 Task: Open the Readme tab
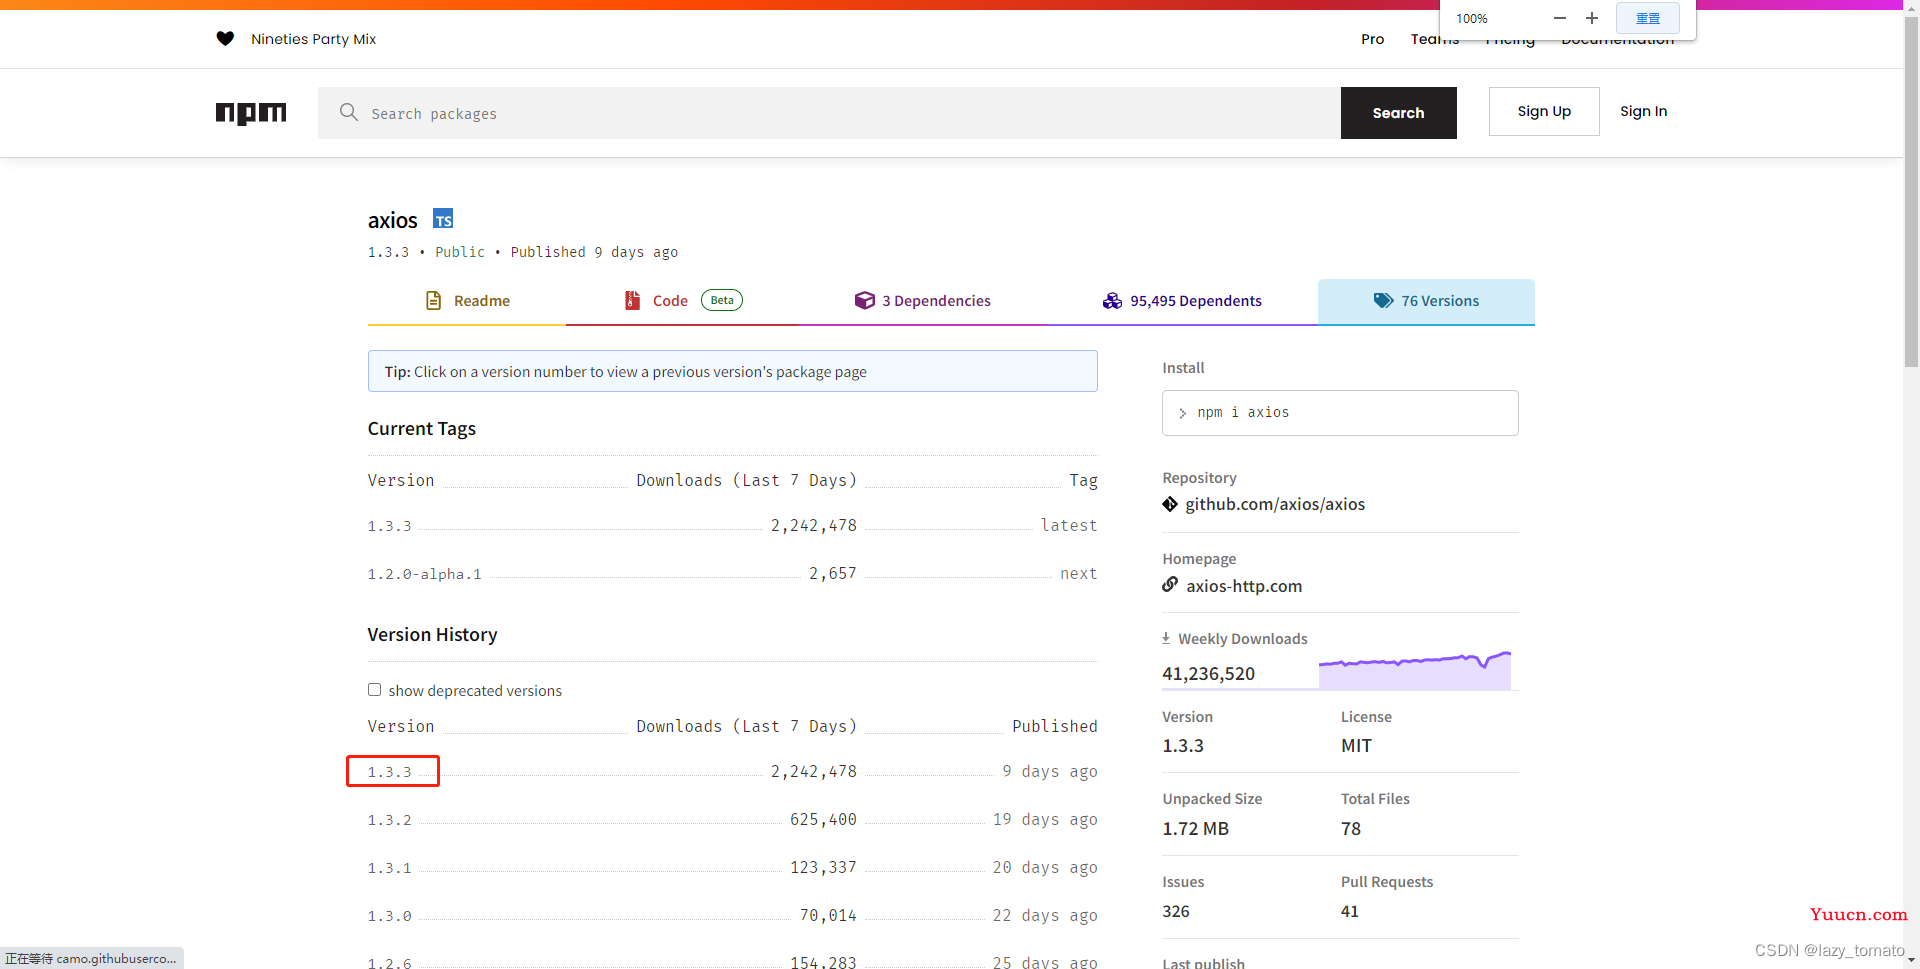467,301
